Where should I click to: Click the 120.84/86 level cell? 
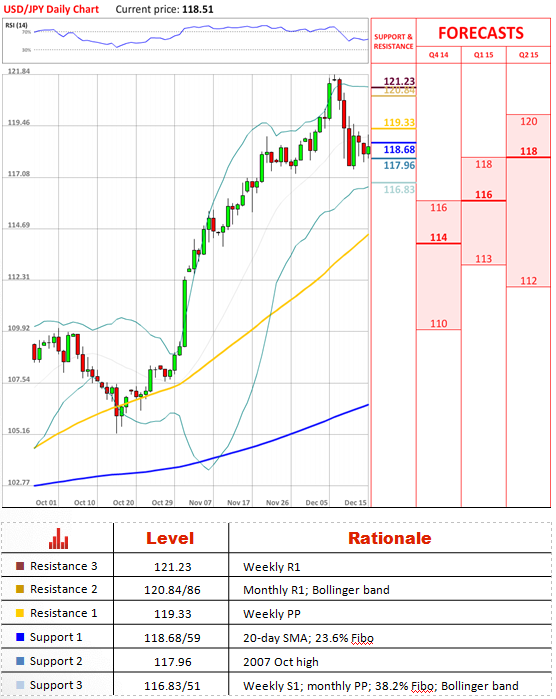[x=172, y=590]
